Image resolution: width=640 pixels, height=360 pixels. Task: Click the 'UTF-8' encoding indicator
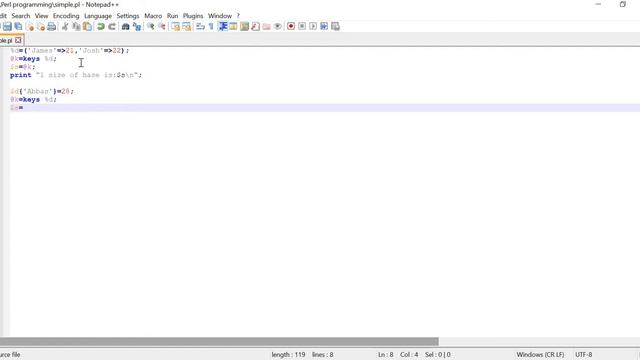pos(584,355)
